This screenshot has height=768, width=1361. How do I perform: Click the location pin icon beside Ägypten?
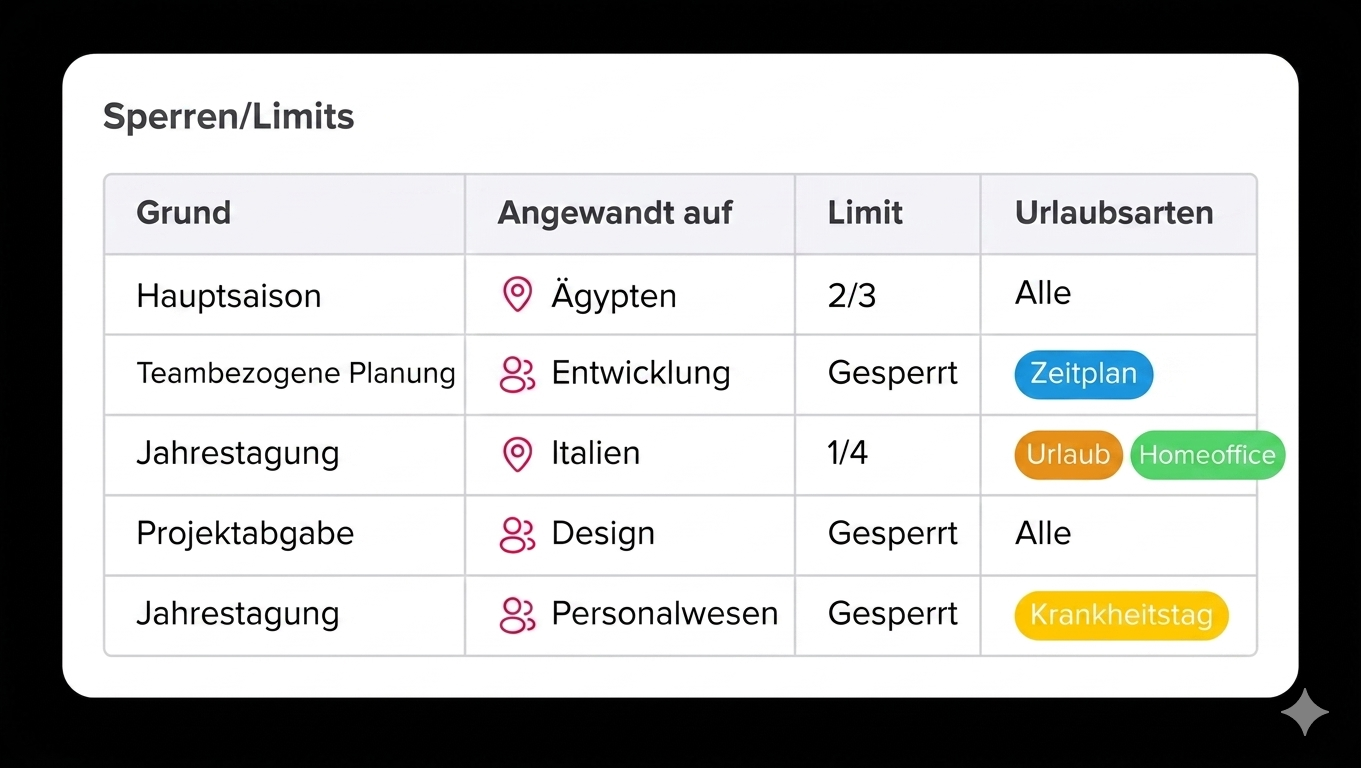click(x=517, y=295)
